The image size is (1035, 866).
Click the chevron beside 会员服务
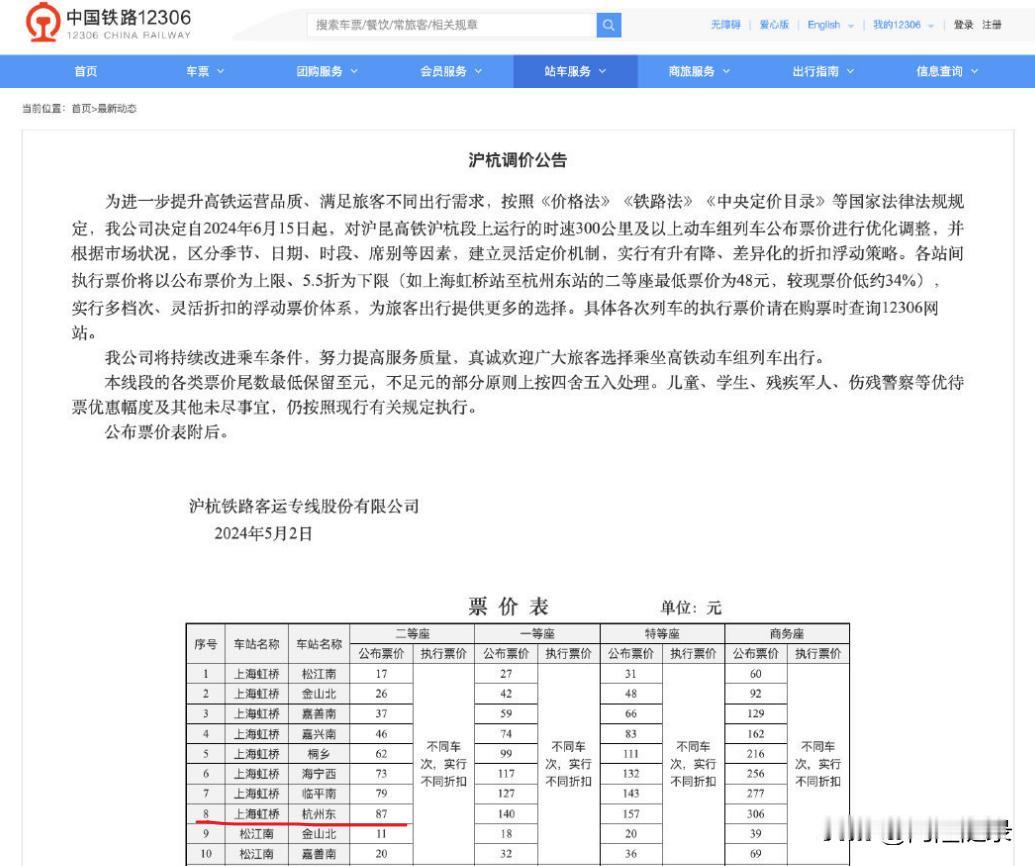click(x=478, y=71)
